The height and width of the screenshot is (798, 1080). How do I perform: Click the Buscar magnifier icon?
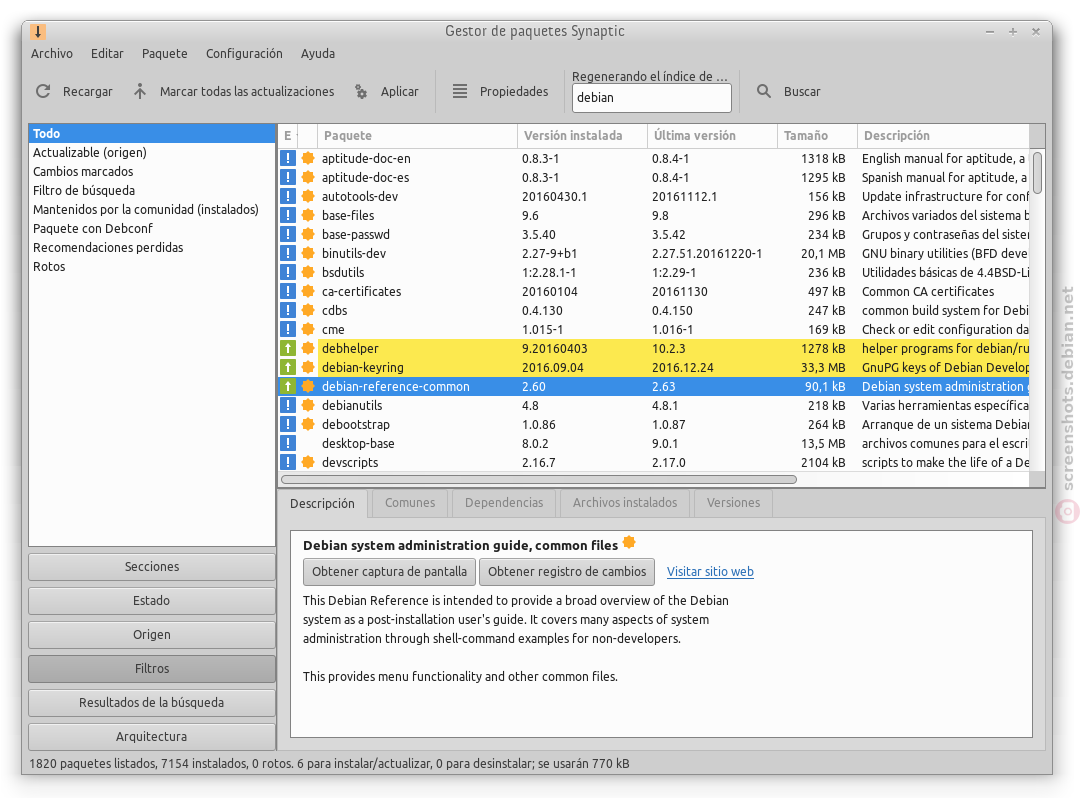tap(764, 91)
